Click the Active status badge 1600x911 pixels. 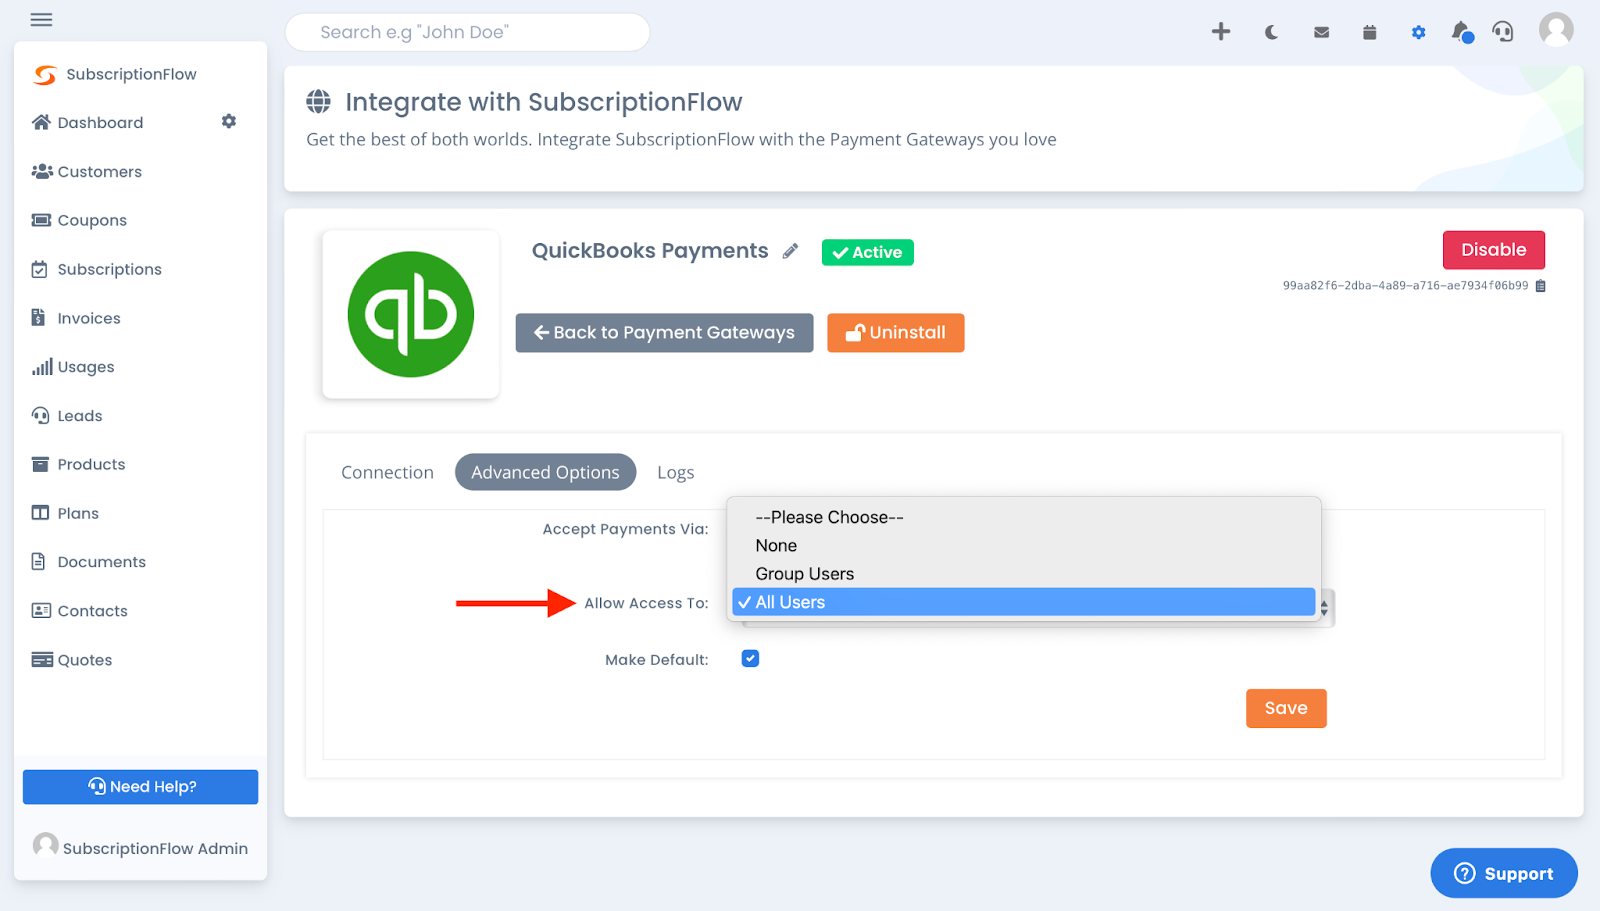868,252
